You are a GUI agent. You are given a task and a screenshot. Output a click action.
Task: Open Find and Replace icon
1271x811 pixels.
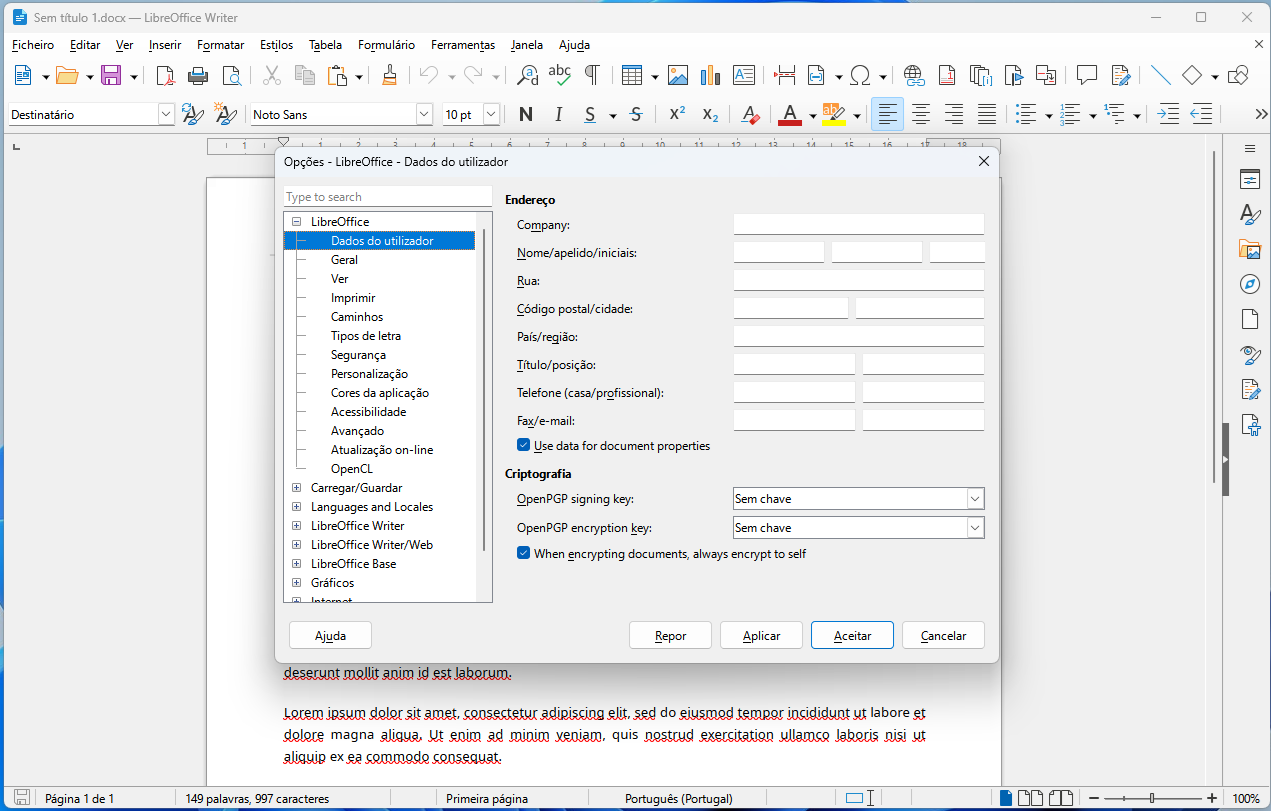(x=528, y=75)
